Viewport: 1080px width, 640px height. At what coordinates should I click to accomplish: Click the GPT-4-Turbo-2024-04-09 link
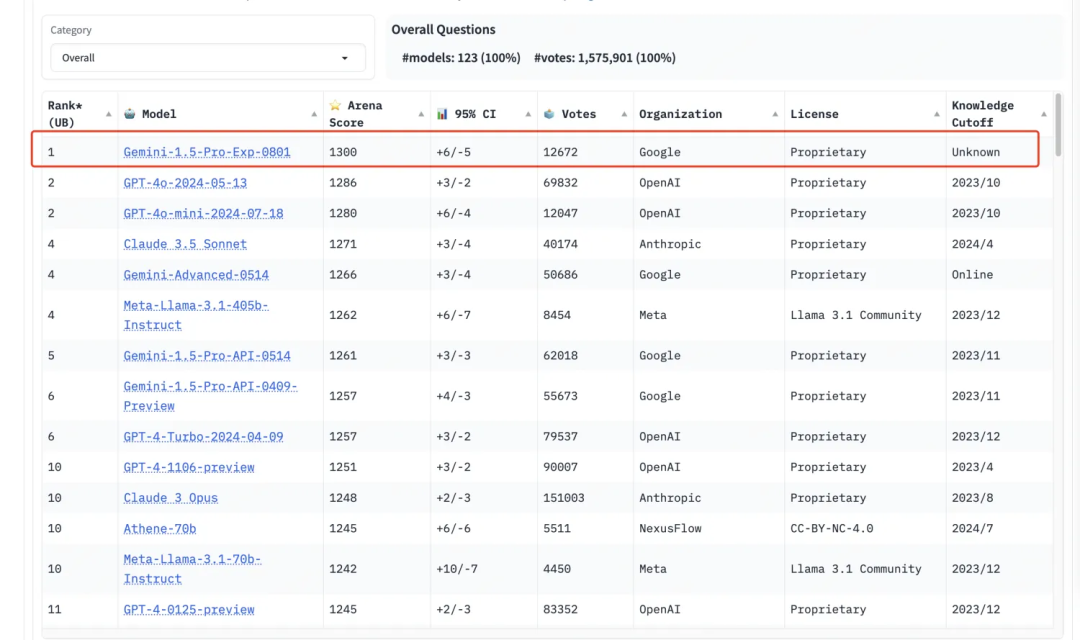(203, 437)
